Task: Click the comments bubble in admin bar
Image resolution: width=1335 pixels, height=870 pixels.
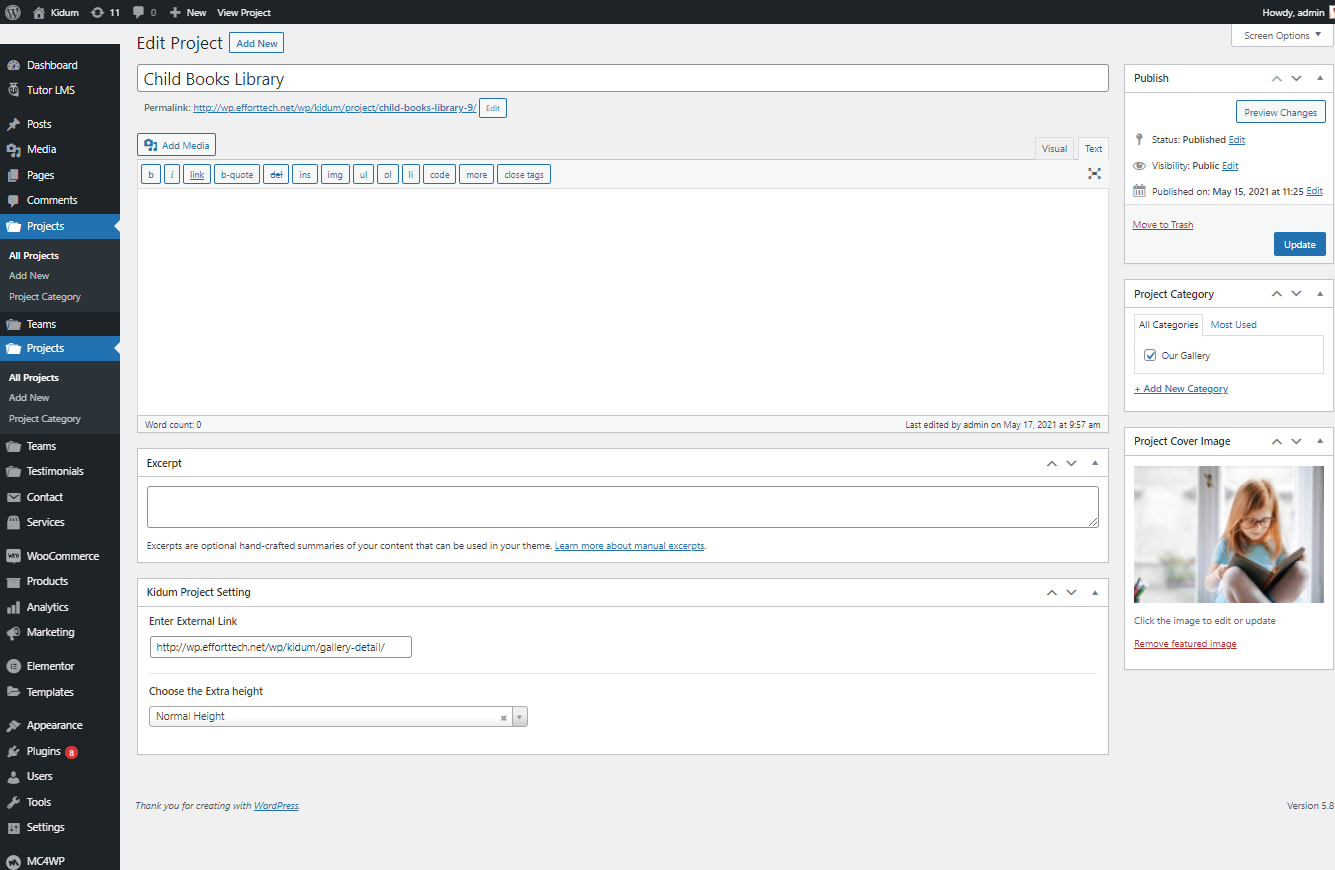Action: (x=144, y=12)
